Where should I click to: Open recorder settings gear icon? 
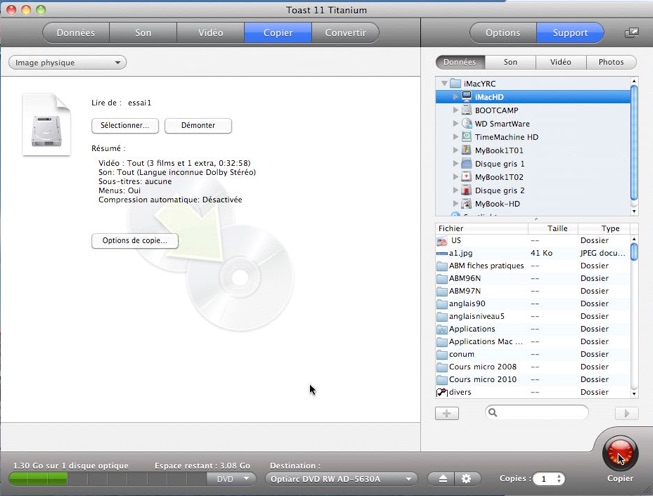(467, 479)
